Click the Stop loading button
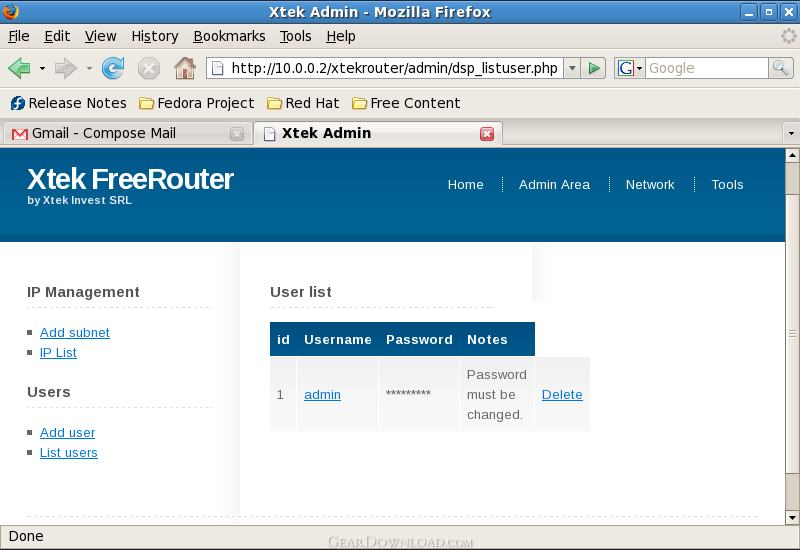Screen dimensions: 800x550 point(148,68)
